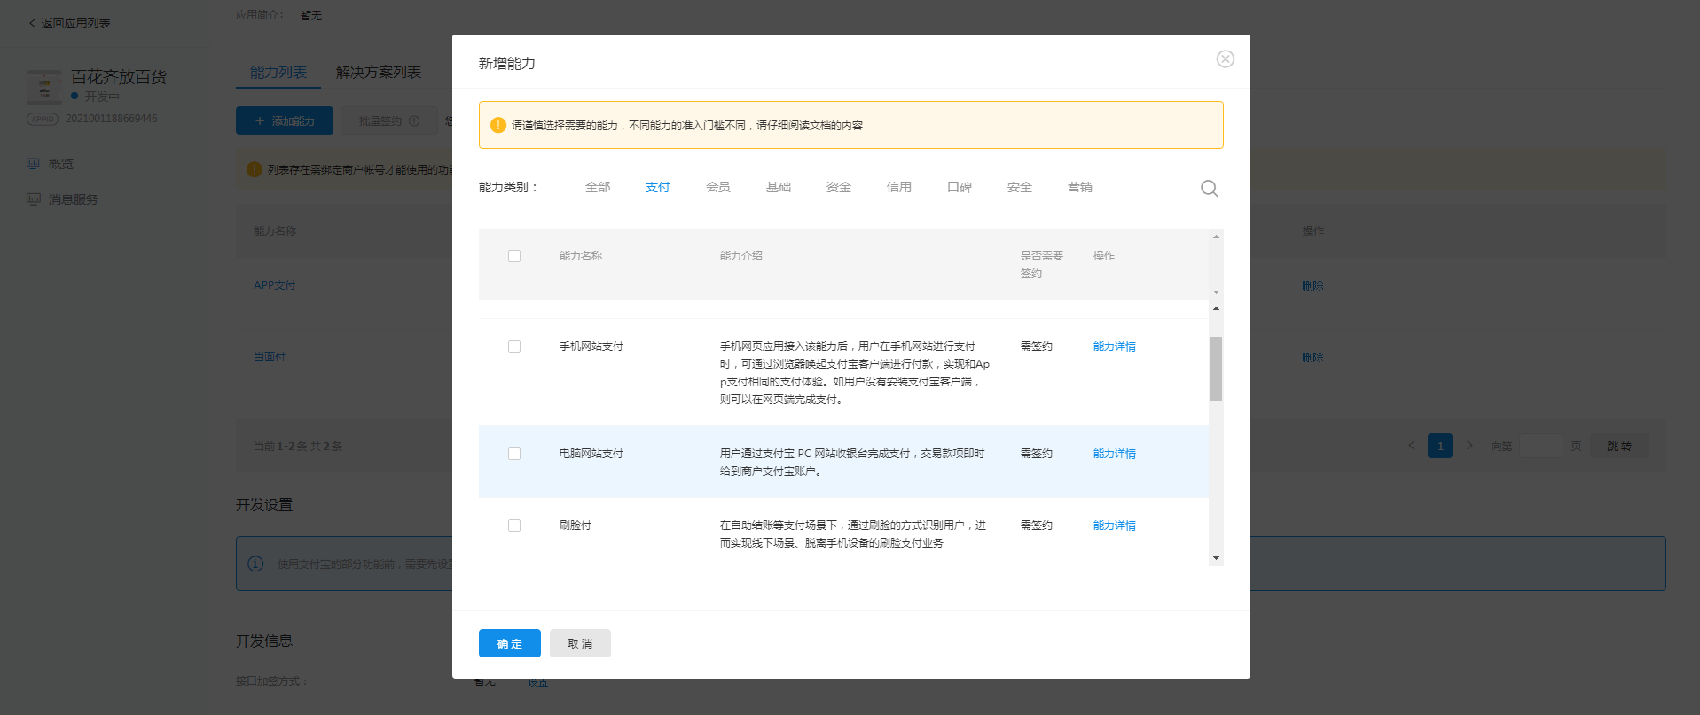This screenshot has height=715, width=1700.
Task: Click the back arrow for 返回应用列表
Action: 32,23
